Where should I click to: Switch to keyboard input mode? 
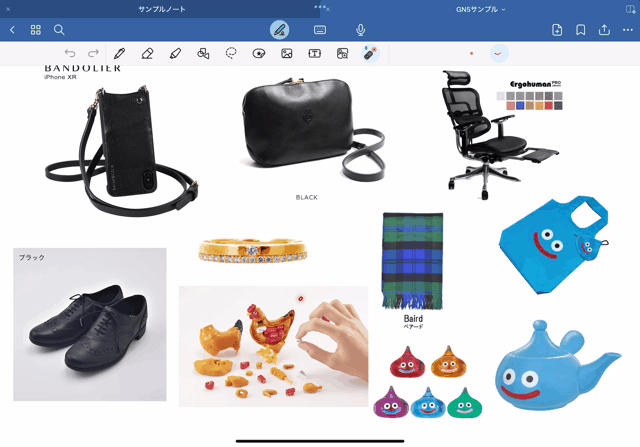click(x=320, y=30)
